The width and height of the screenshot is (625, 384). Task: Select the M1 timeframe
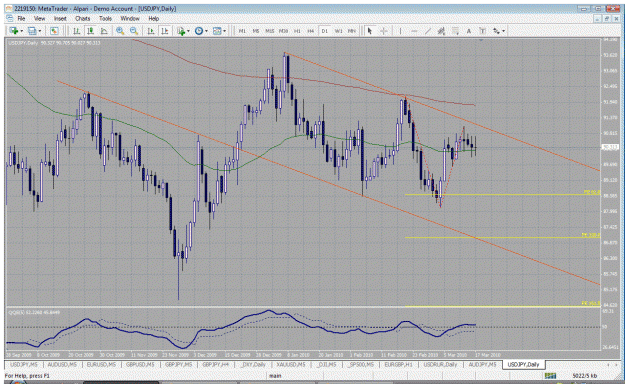pyautogui.click(x=242, y=31)
